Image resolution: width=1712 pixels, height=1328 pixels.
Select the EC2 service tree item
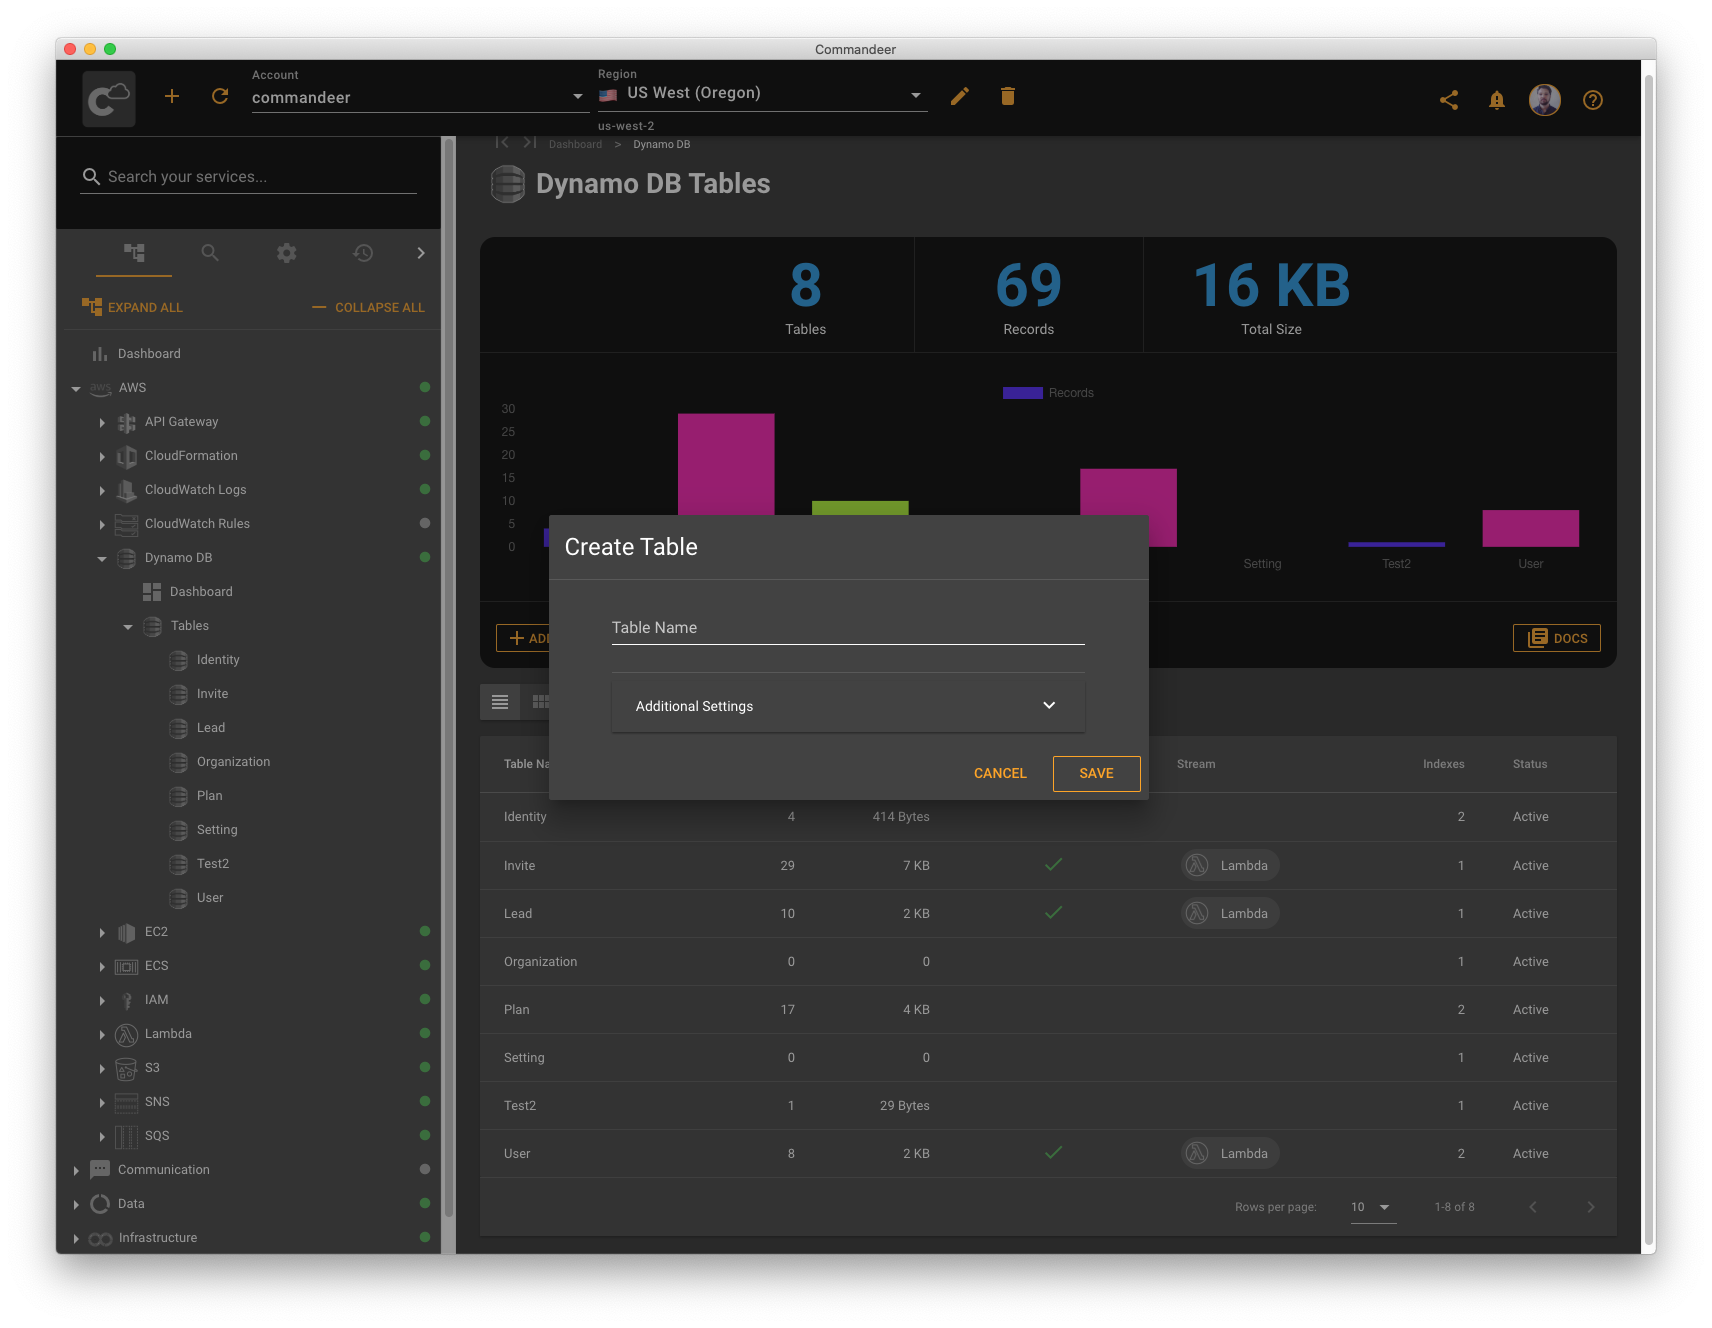pyautogui.click(x=156, y=932)
